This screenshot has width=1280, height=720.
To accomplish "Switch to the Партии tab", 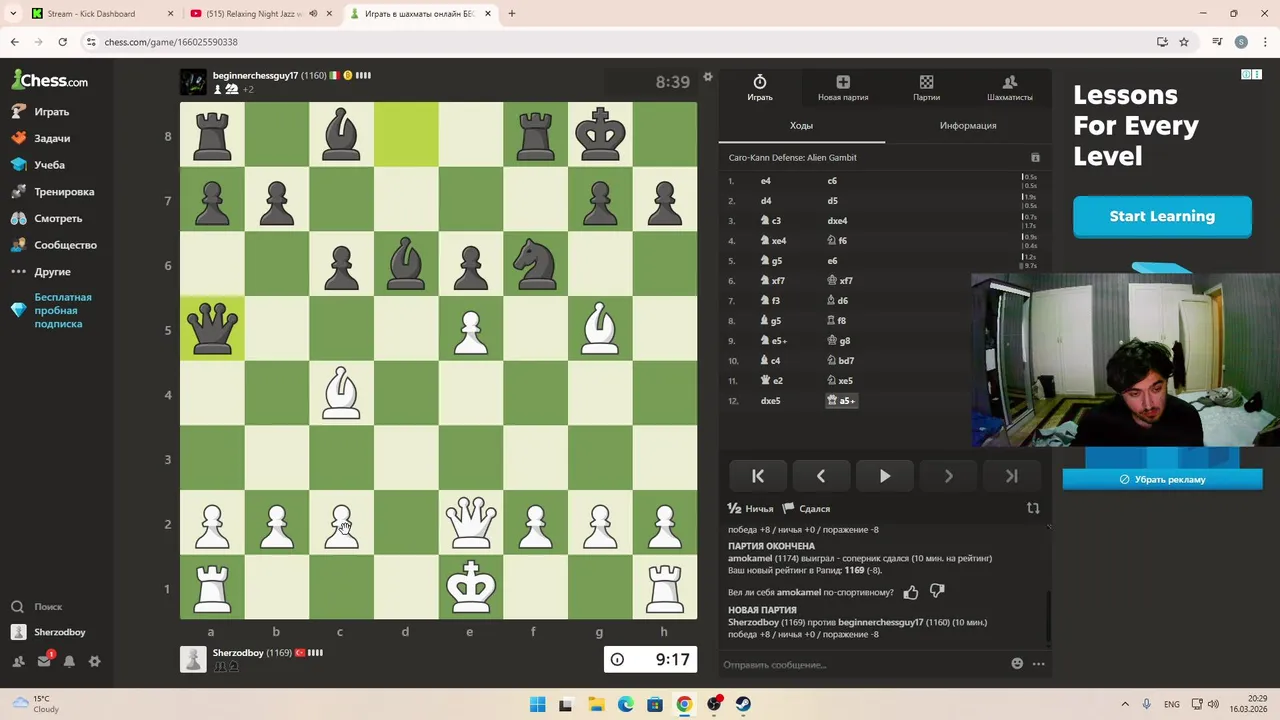I will [926, 88].
